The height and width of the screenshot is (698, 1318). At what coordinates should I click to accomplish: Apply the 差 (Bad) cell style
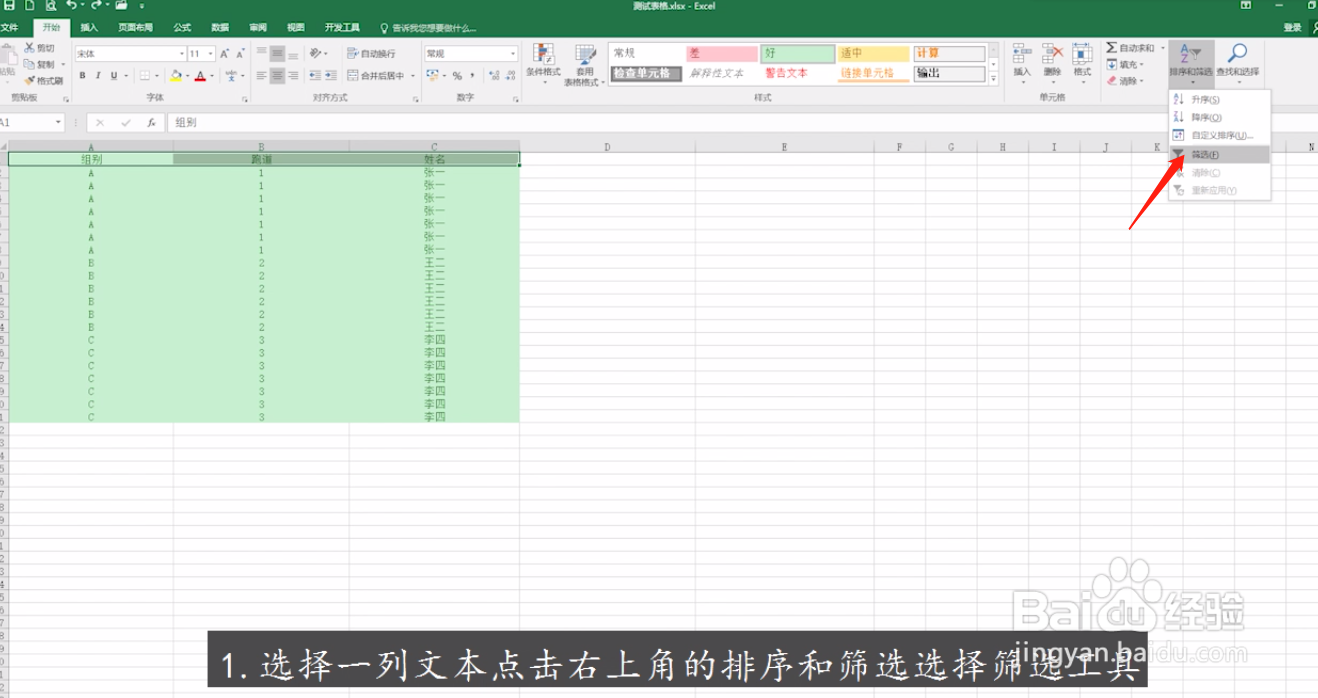click(x=722, y=54)
